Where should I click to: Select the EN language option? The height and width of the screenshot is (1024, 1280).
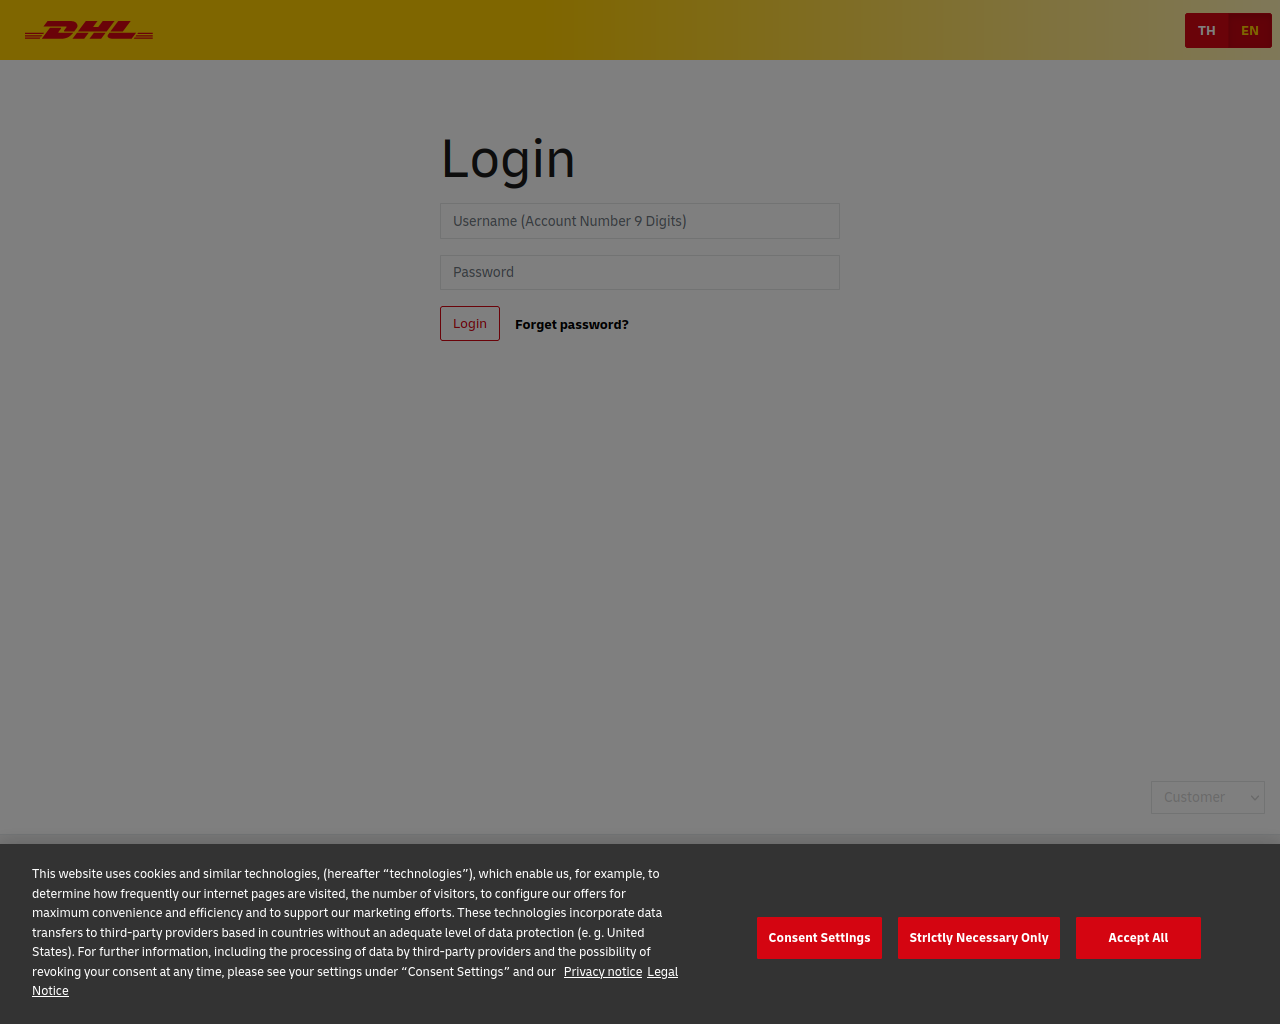[x=1250, y=31]
